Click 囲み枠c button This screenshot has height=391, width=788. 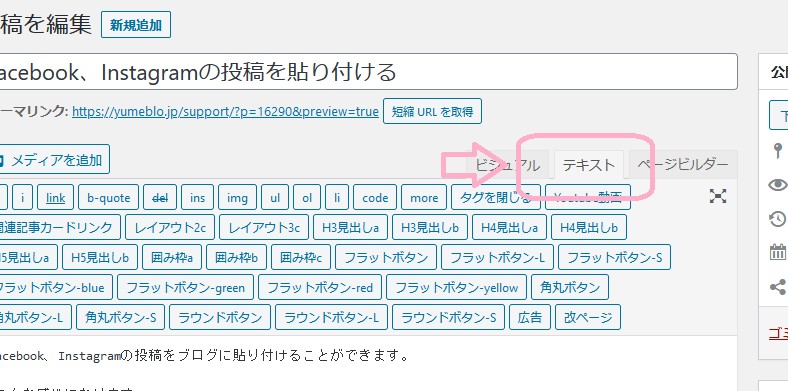click(301, 258)
